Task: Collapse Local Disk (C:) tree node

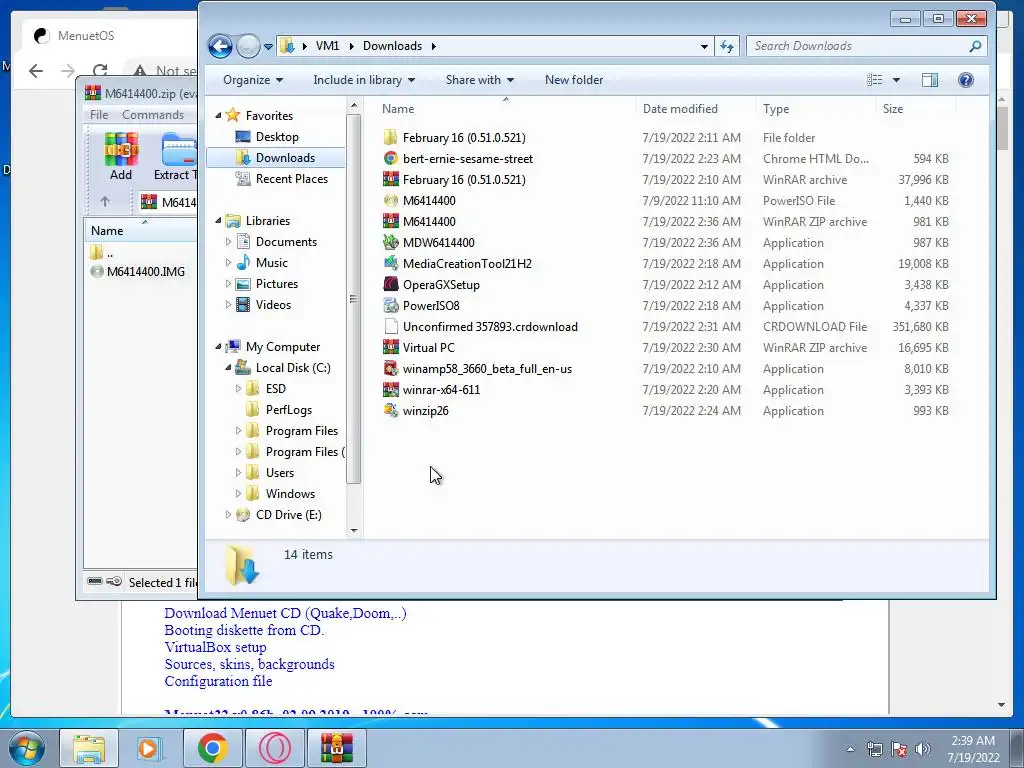Action: point(228,368)
